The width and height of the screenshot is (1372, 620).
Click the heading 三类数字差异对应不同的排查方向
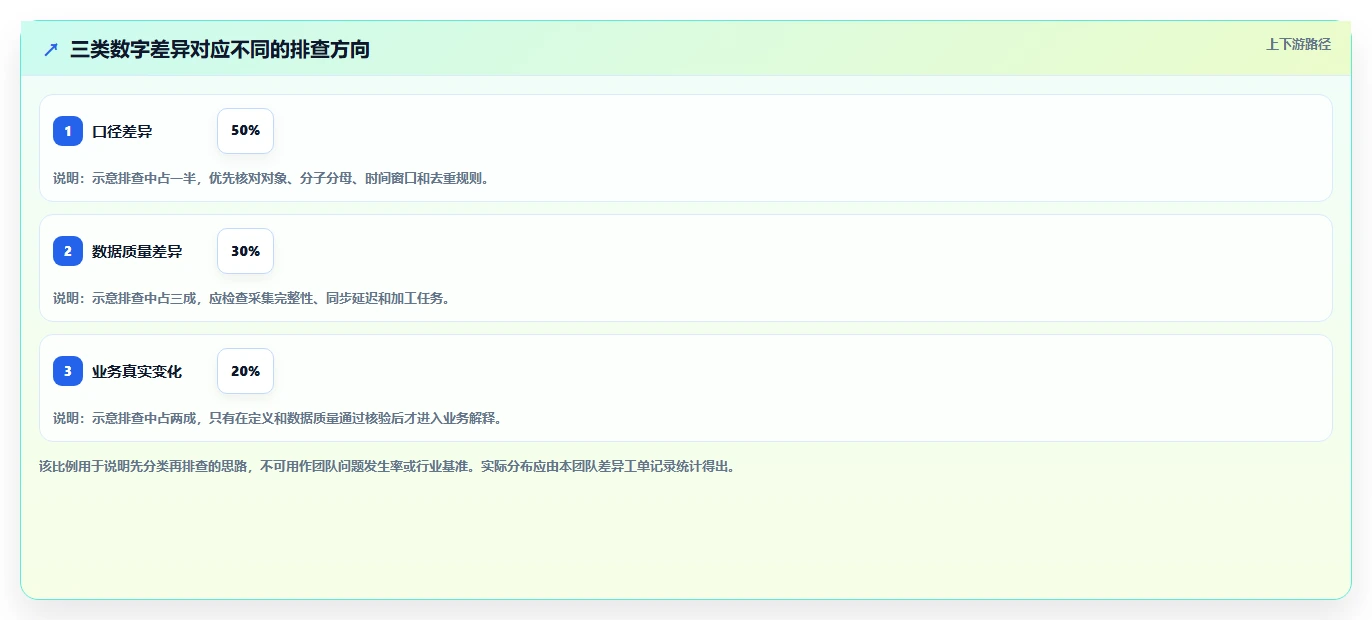(x=220, y=49)
